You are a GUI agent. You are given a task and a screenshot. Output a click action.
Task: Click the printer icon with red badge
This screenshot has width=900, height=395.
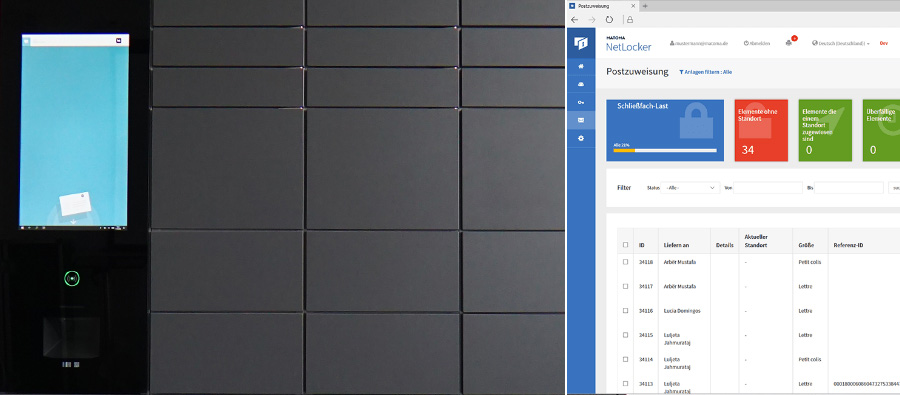pos(790,42)
